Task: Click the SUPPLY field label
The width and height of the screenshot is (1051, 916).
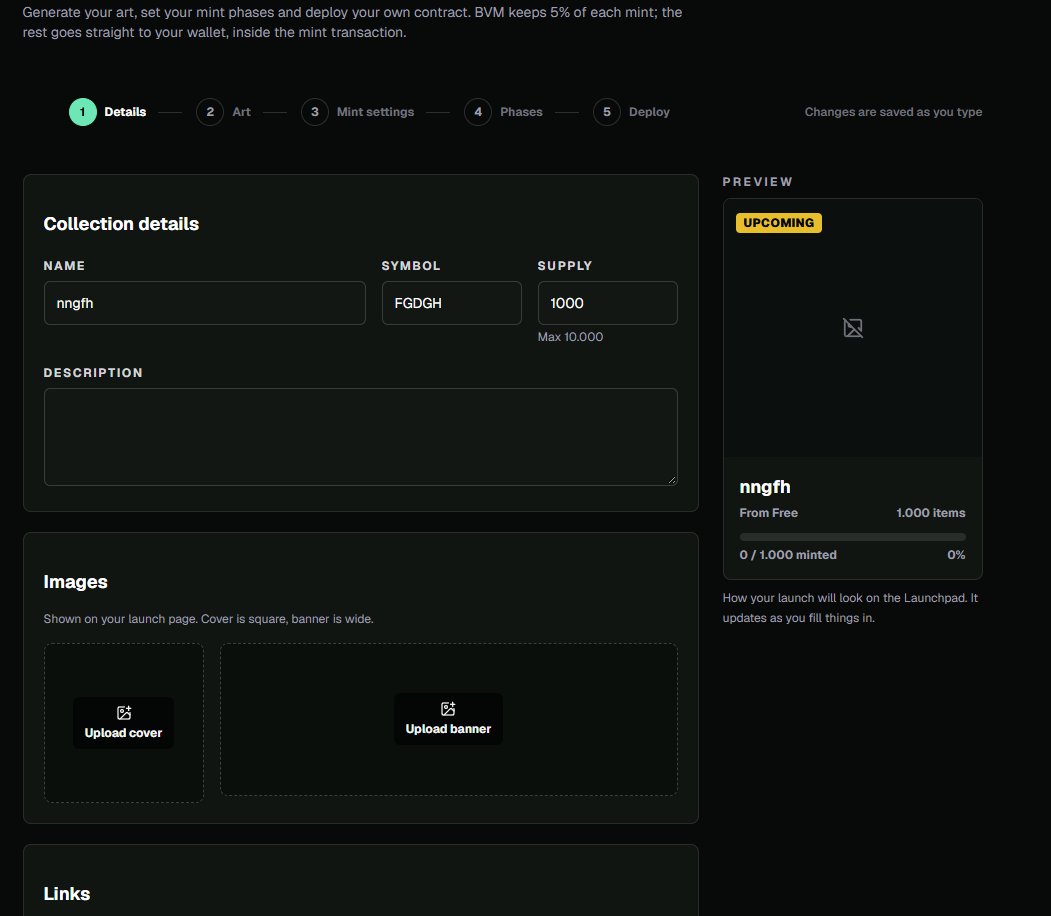Action: coord(565,265)
